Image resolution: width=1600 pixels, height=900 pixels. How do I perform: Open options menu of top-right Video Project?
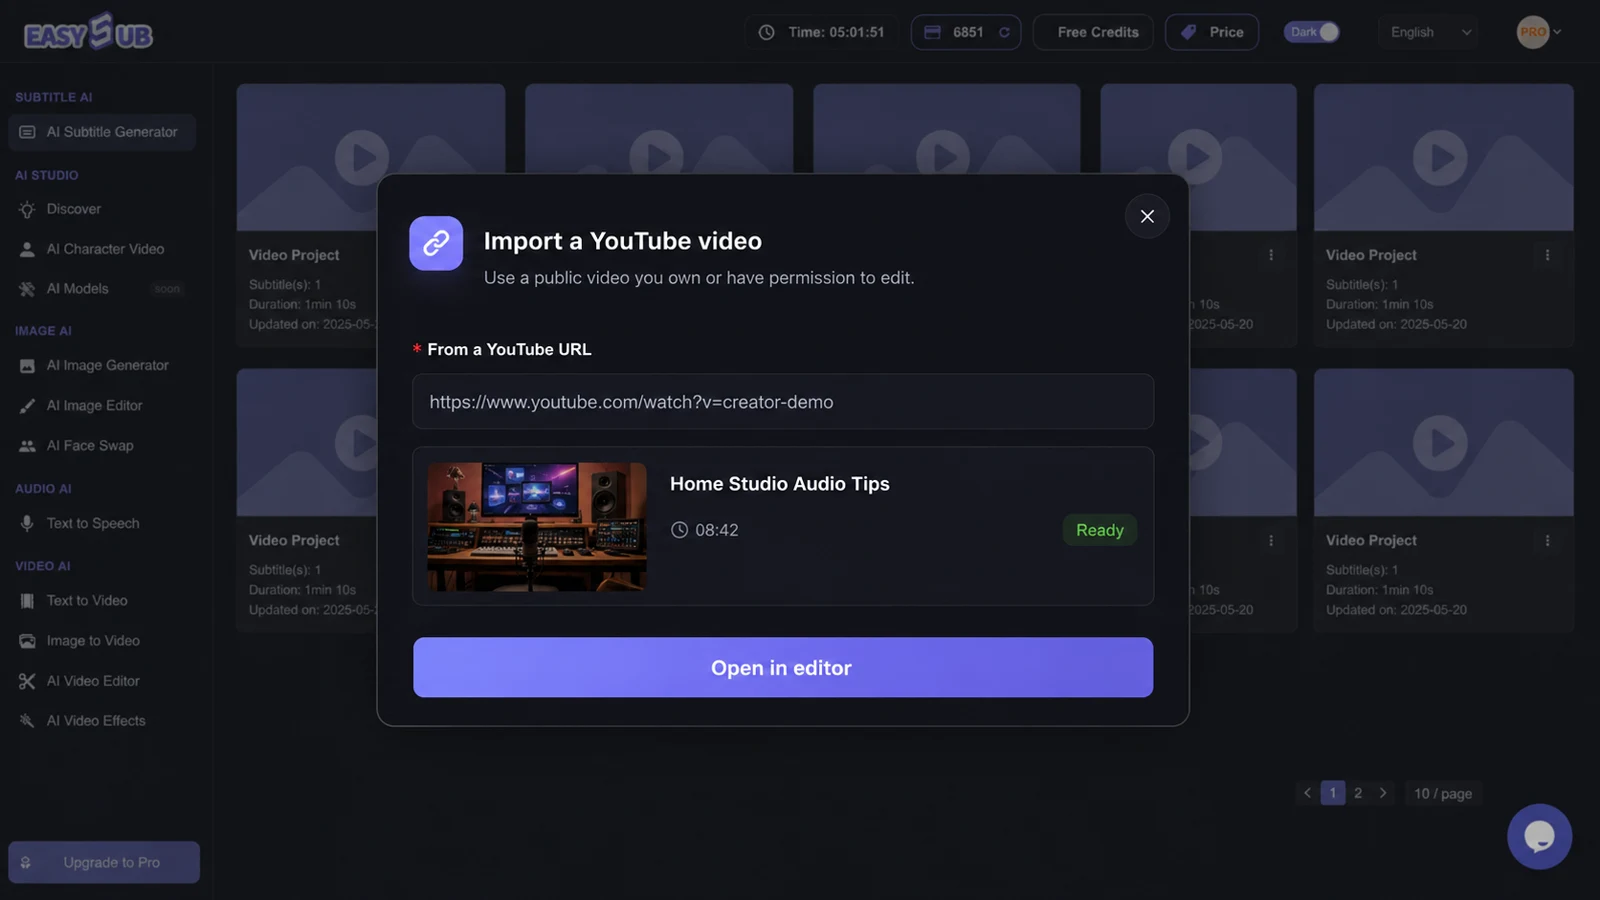(1547, 255)
